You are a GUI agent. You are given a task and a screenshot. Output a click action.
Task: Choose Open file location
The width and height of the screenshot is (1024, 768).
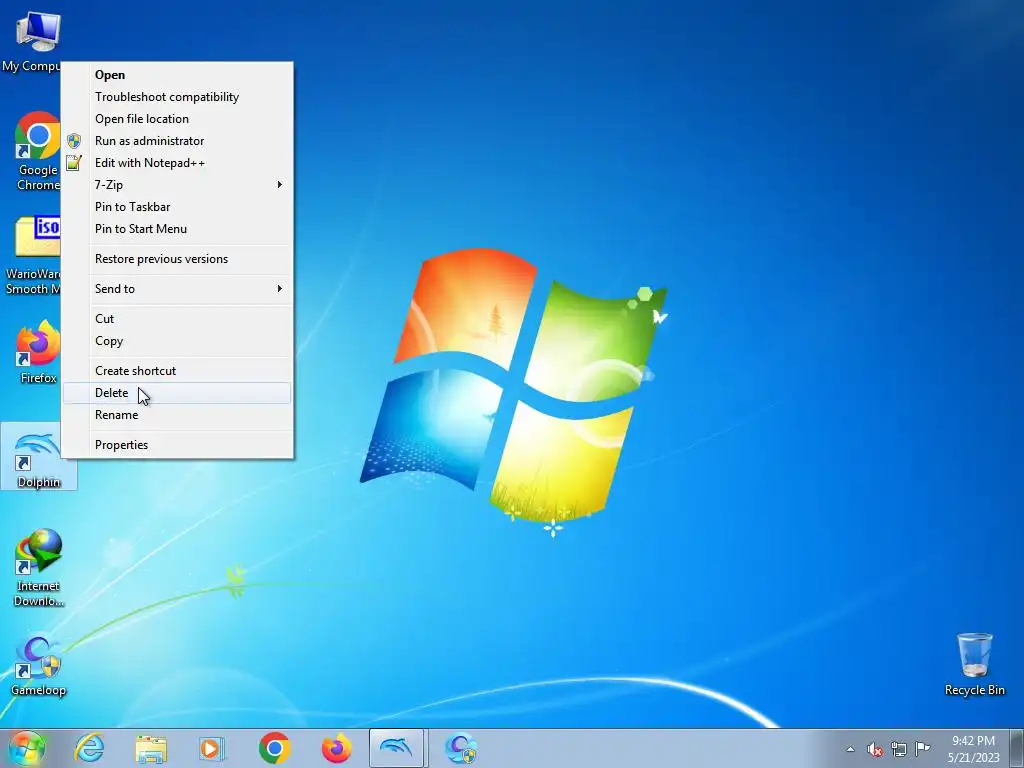(177, 119)
